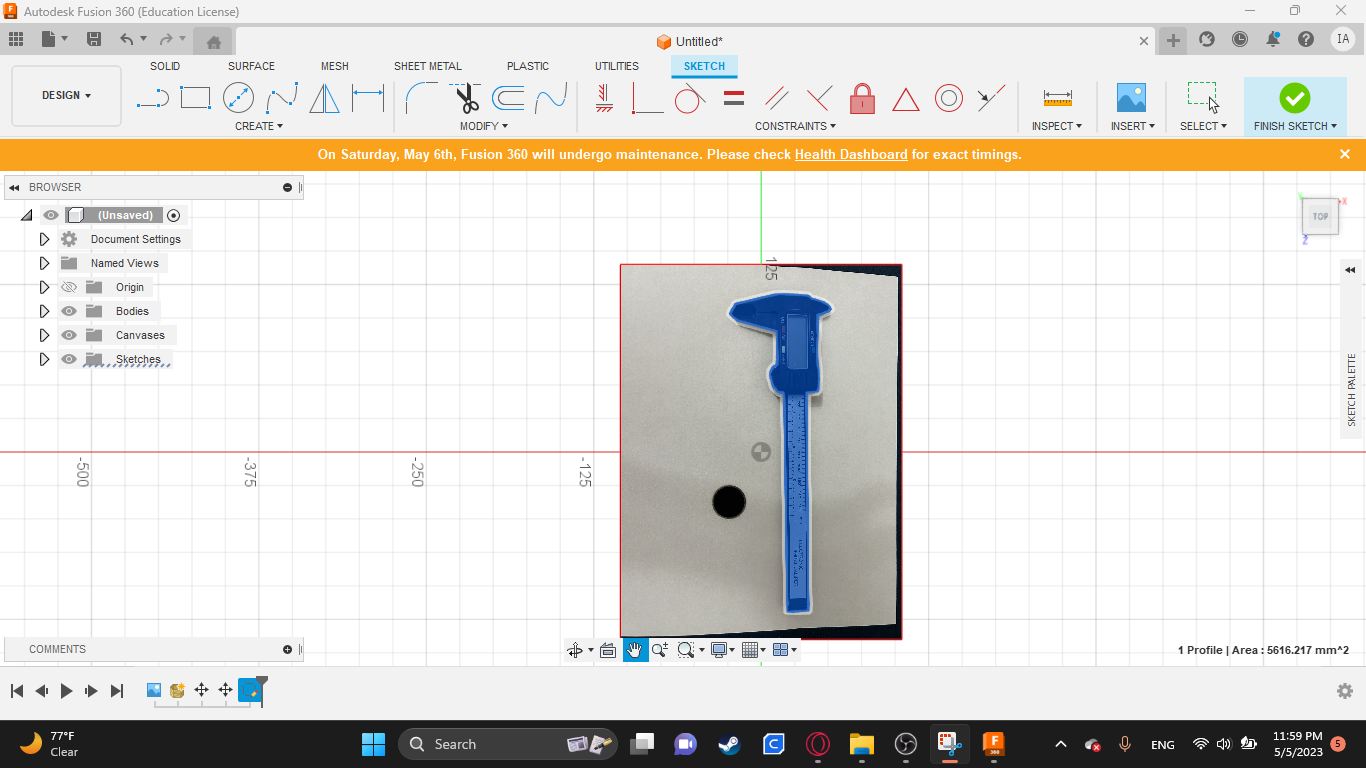Activate the Sketch Dimension tool

tap(368, 98)
